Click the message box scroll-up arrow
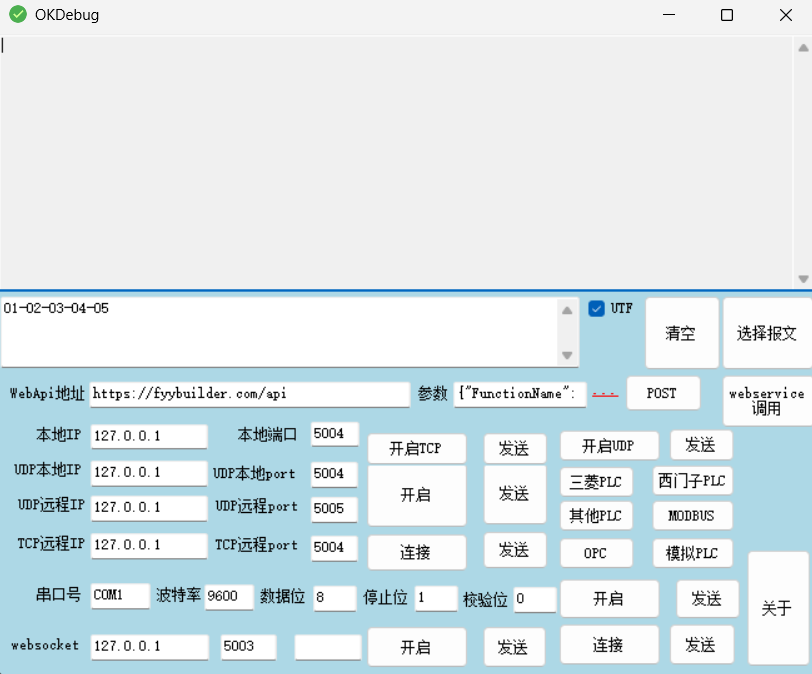The height and width of the screenshot is (674, 812). tap(568, 310)
